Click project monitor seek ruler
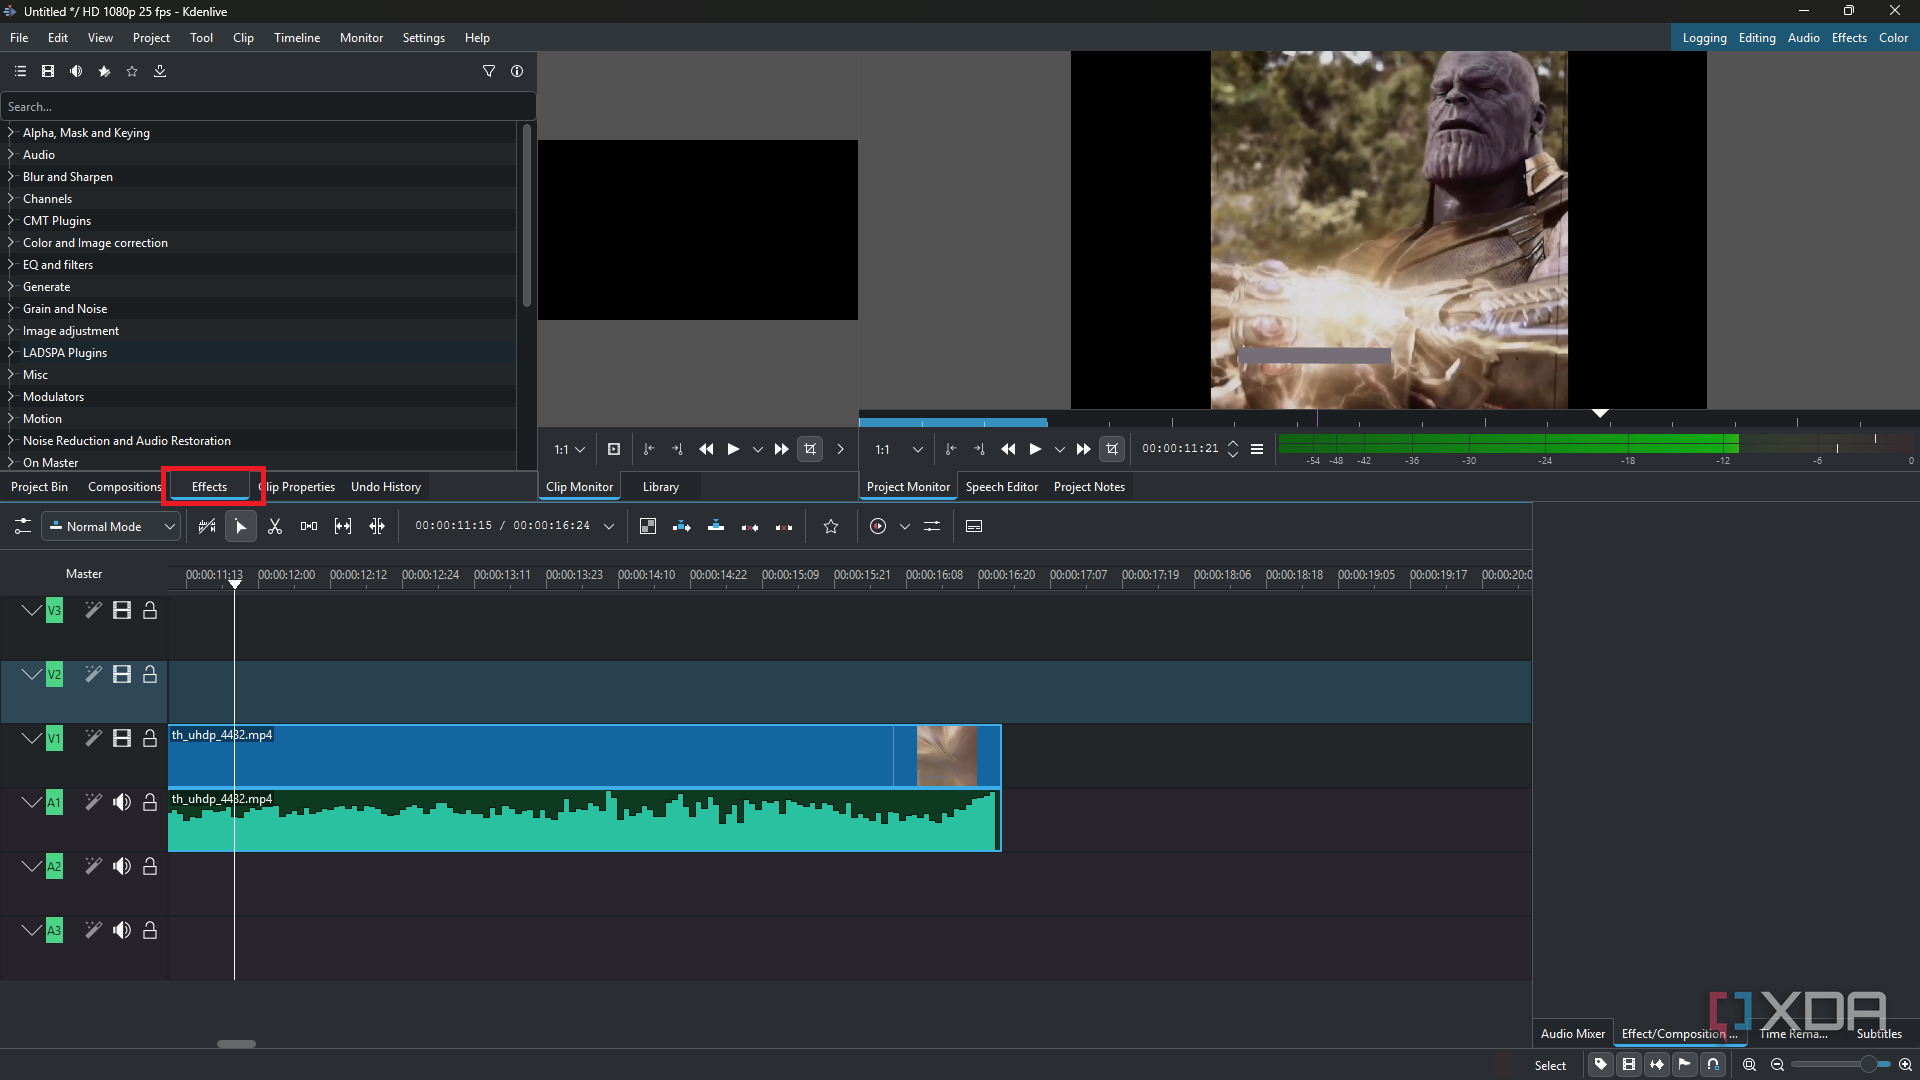This screenshot has width=1920, height=1080. tap(1389, 418)
